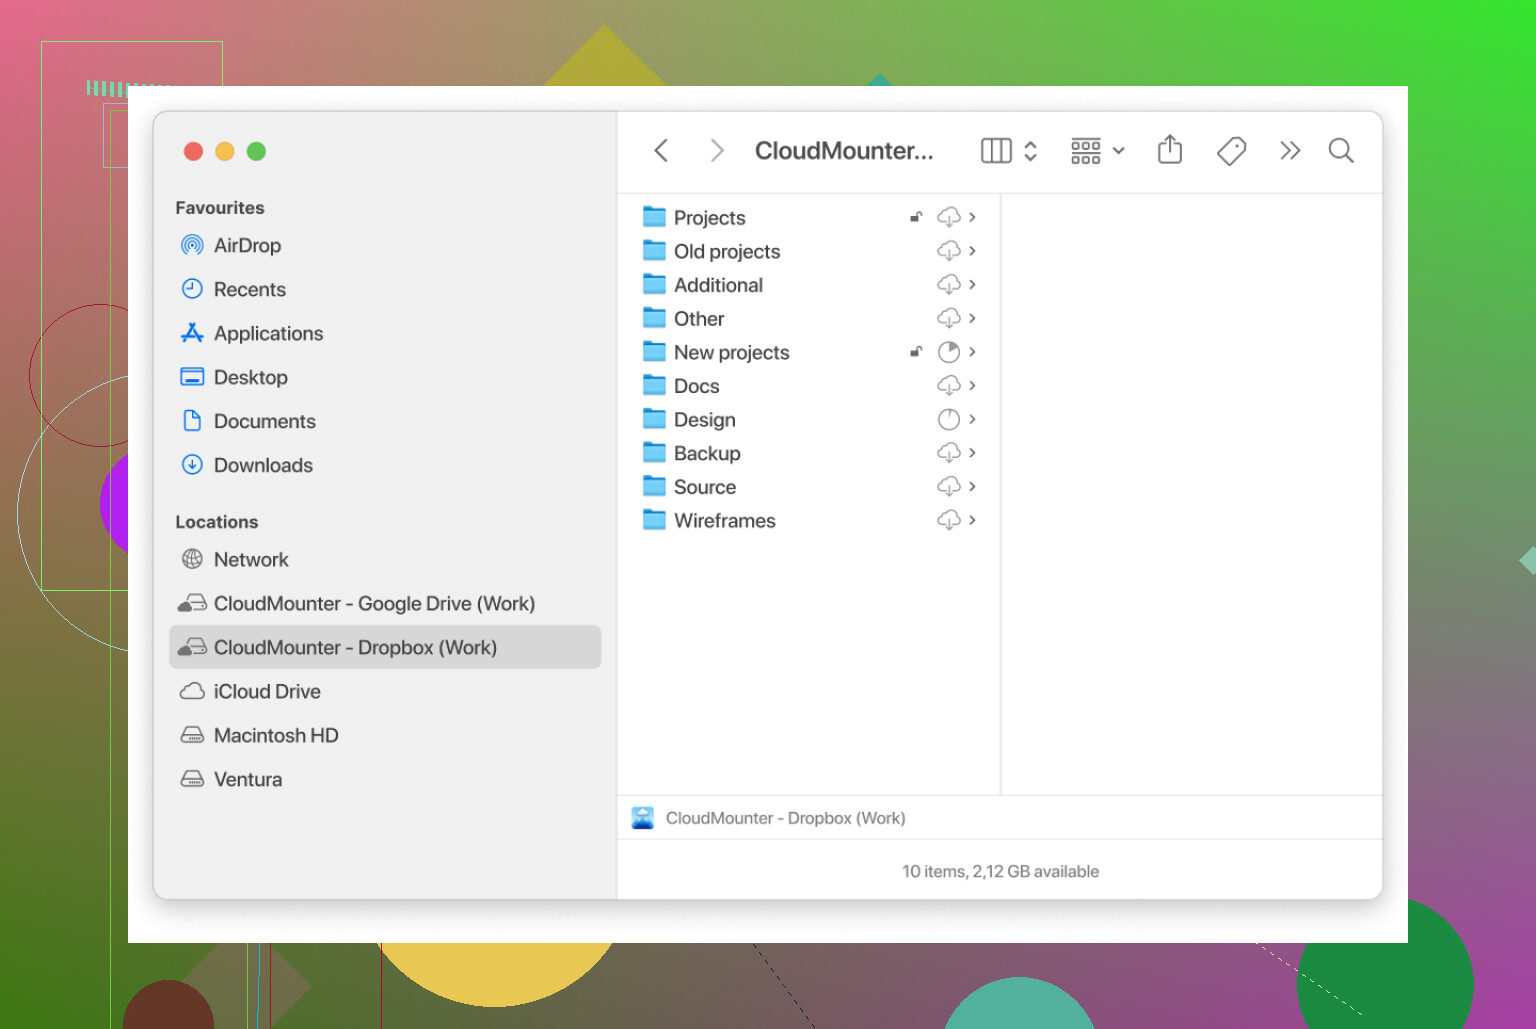Click cloud download icon for Source
Image resolution: width=1536 pixels, height=1029 pixels.
[x=948, y=487]
